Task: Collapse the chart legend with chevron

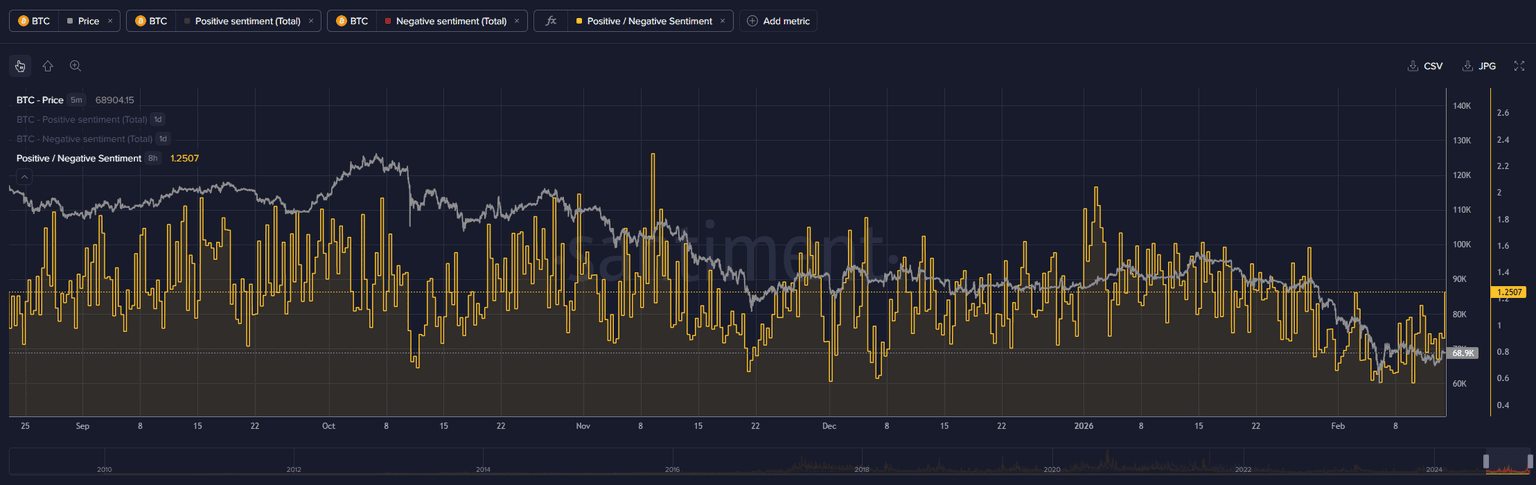Action: (x=25, y=177)
